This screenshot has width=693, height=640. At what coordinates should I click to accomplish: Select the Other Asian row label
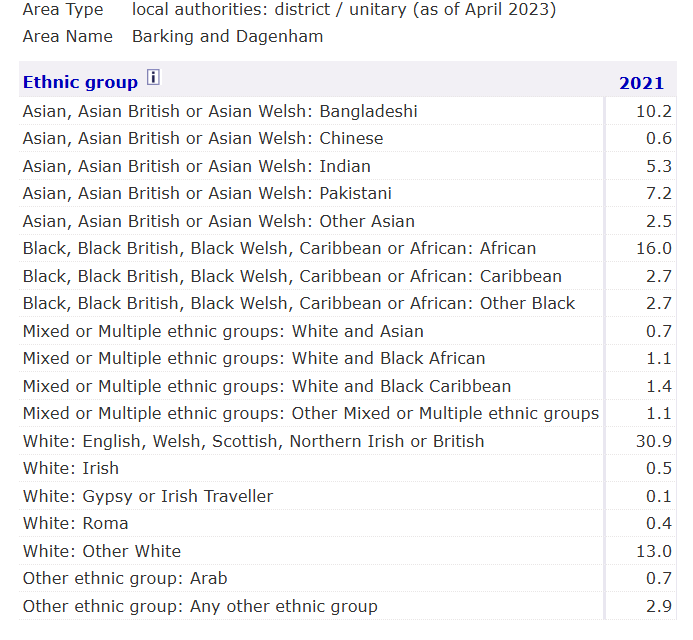(219, 221)
